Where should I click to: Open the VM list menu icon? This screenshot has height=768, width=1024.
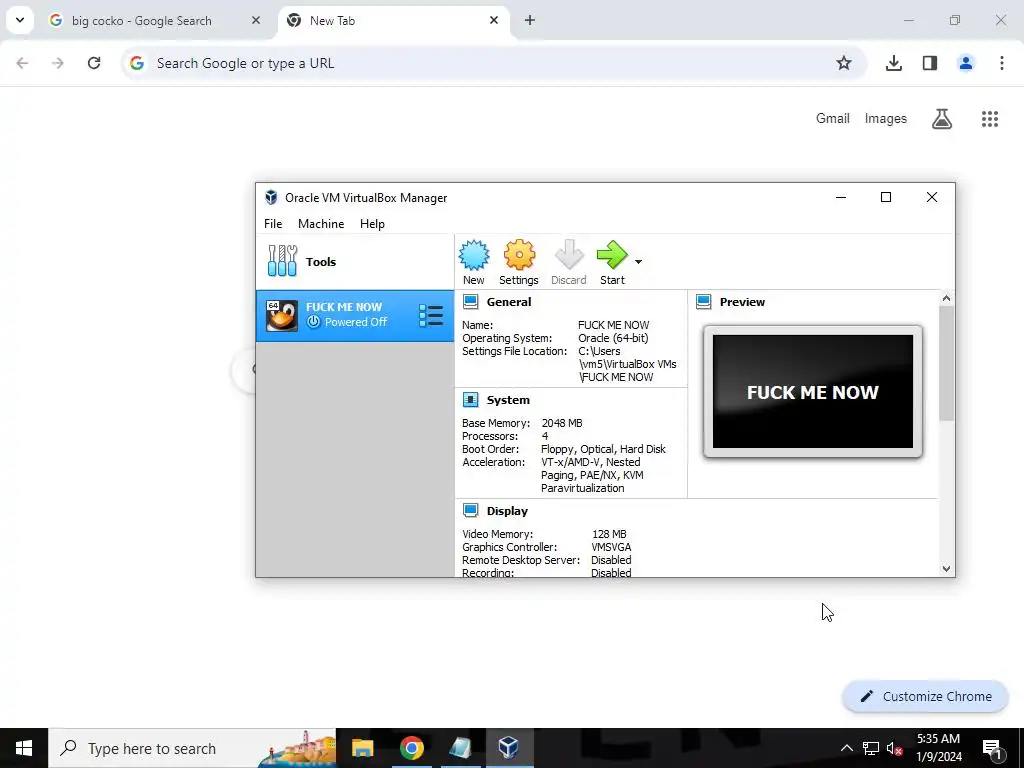pyautogui.click(x=431, y=315)
